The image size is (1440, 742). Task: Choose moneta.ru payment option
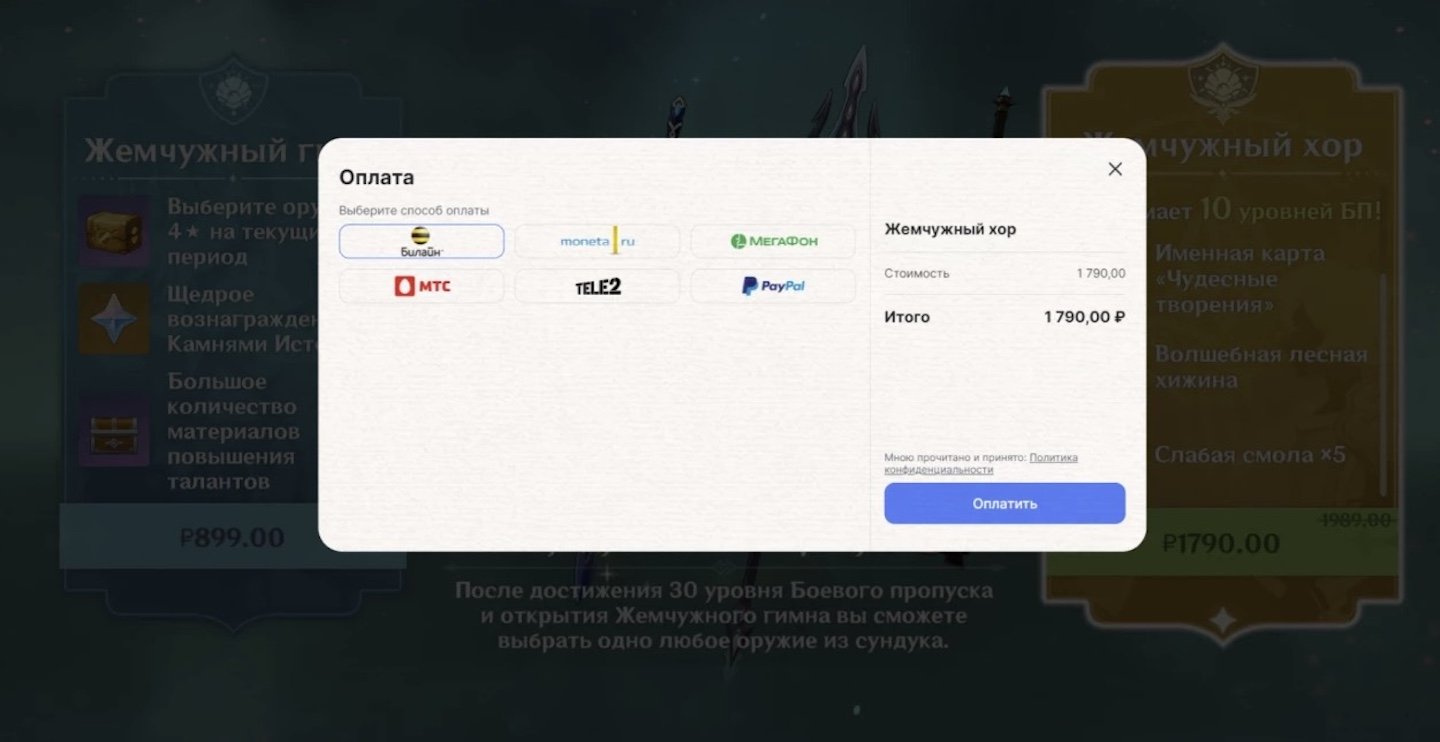pos(597,241)
